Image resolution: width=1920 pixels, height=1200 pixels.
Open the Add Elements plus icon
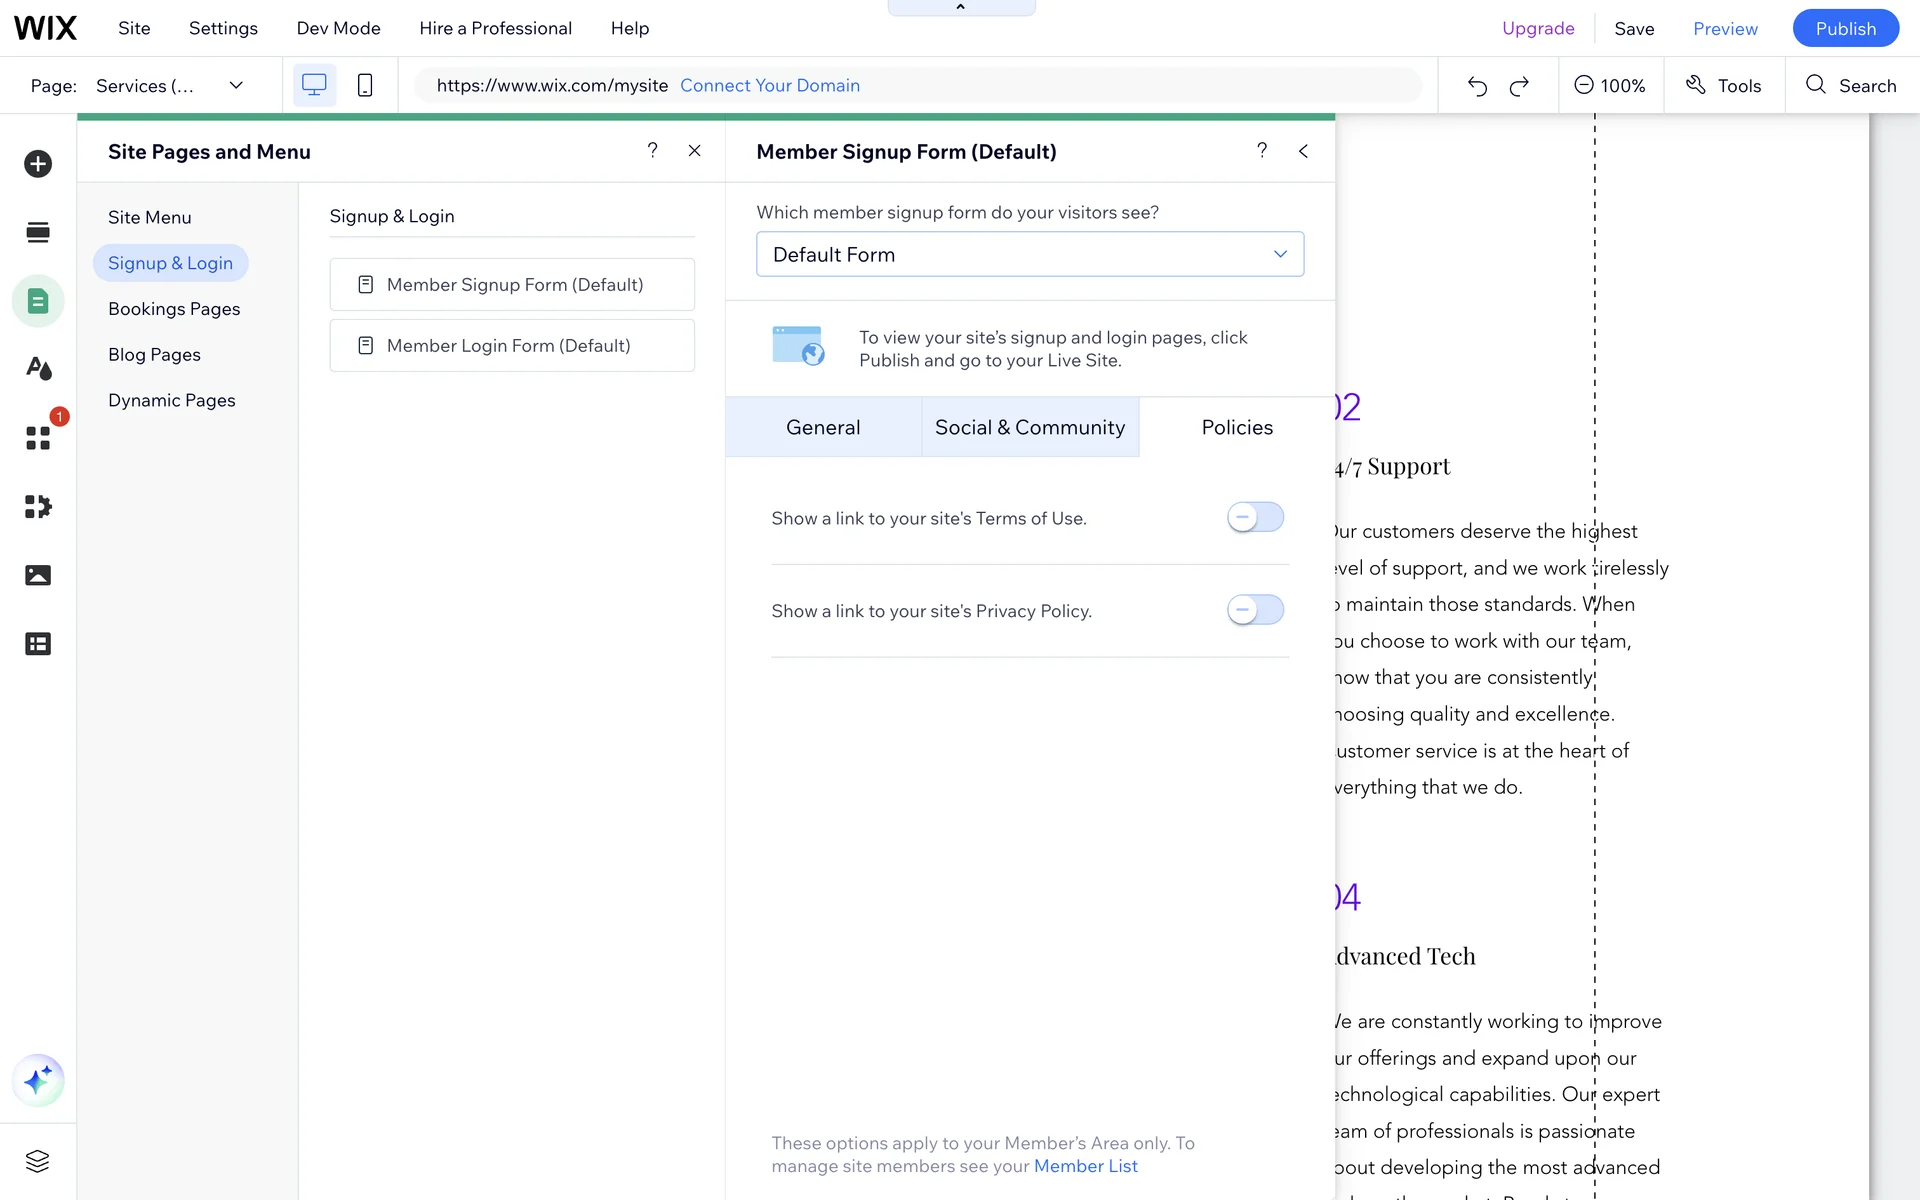[x=38, y=164]
